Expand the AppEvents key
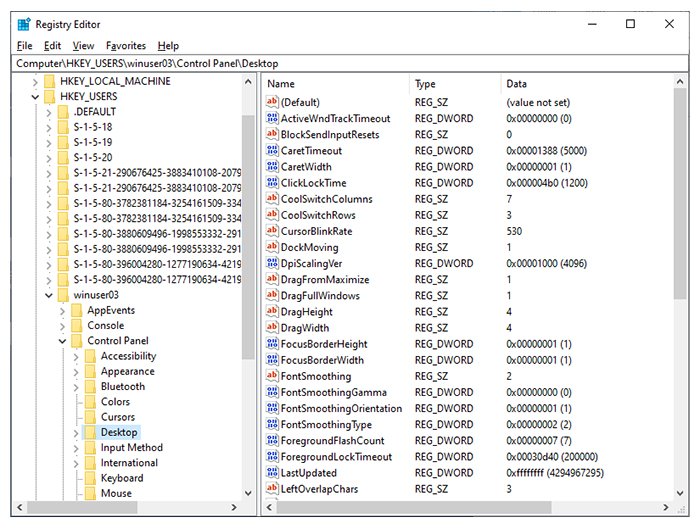Viewport: 700px width, 529px height. [62, 310]
